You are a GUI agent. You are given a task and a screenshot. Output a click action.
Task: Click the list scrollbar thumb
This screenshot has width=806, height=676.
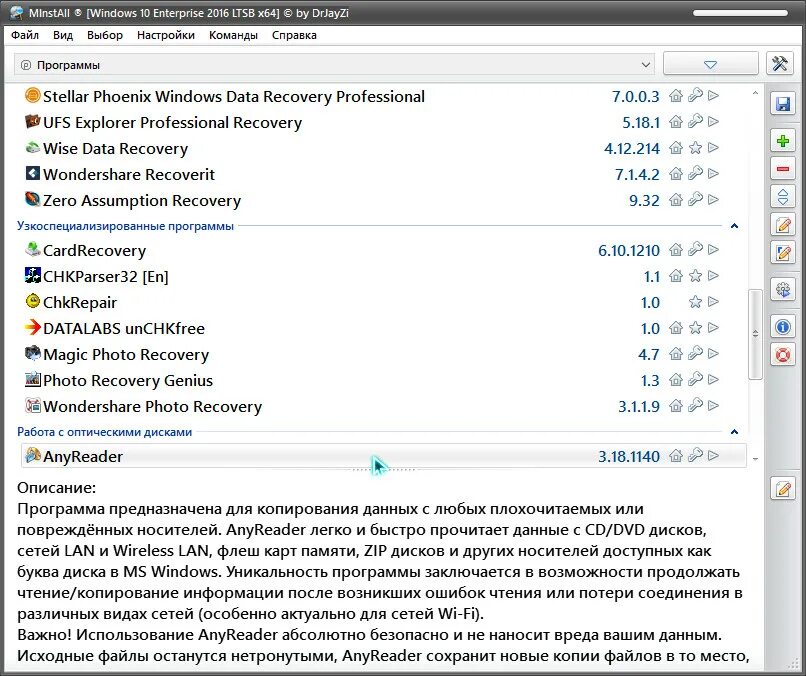[x=755, y=334]
